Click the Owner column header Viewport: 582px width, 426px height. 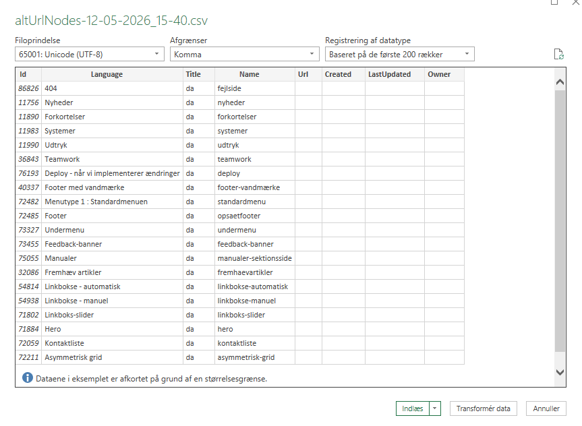coord(444,74)
